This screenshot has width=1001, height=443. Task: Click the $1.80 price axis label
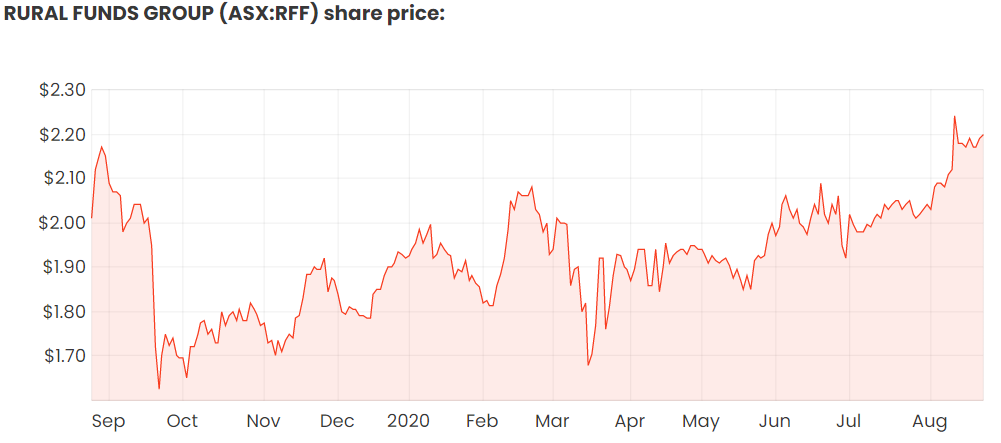62,312
